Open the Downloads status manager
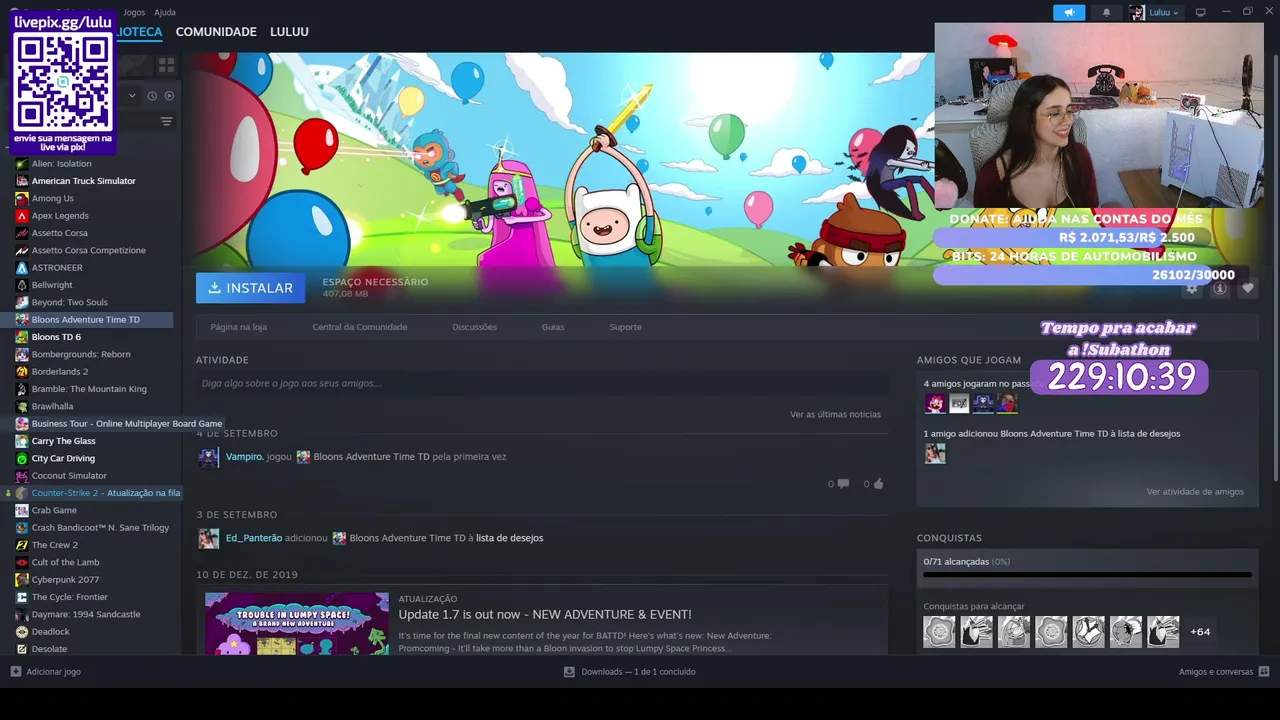1280x720 pixels. [630, 672]
